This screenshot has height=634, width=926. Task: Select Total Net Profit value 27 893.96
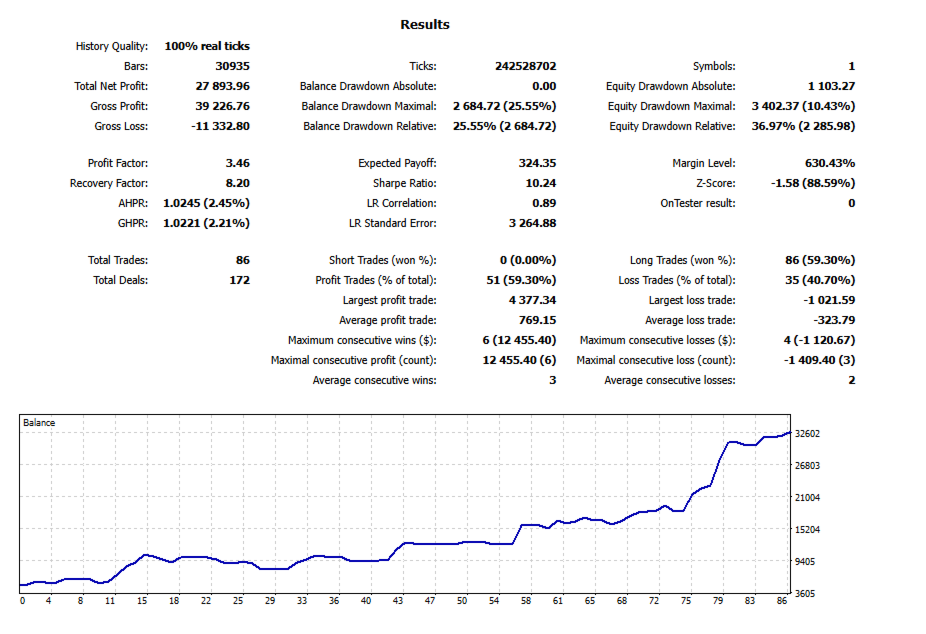click(x=222, y=86)
